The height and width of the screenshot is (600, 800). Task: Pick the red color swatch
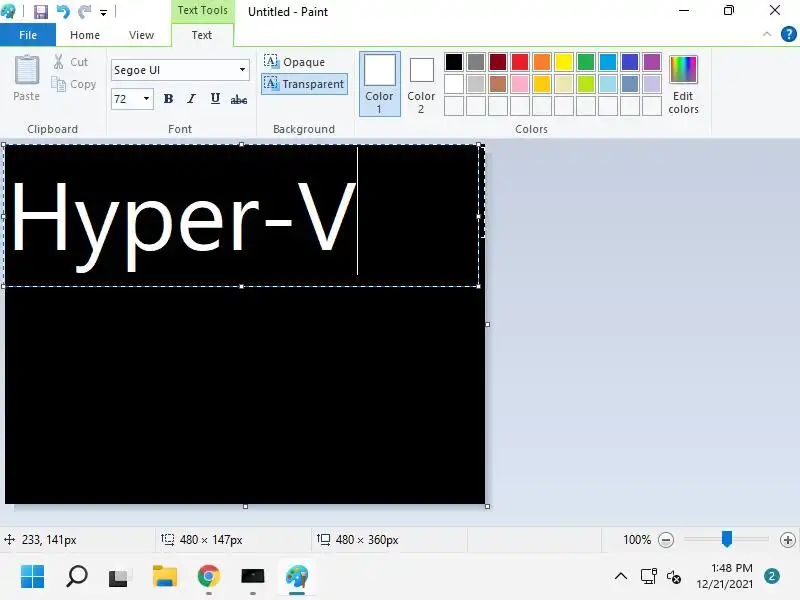520,62
